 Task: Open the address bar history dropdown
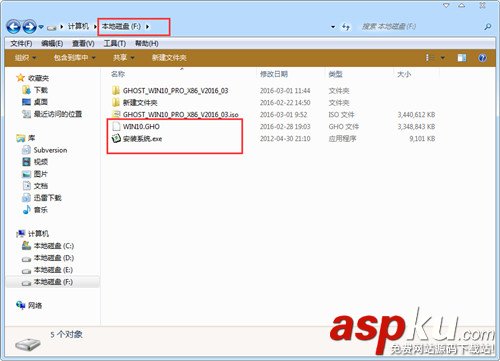332,27
